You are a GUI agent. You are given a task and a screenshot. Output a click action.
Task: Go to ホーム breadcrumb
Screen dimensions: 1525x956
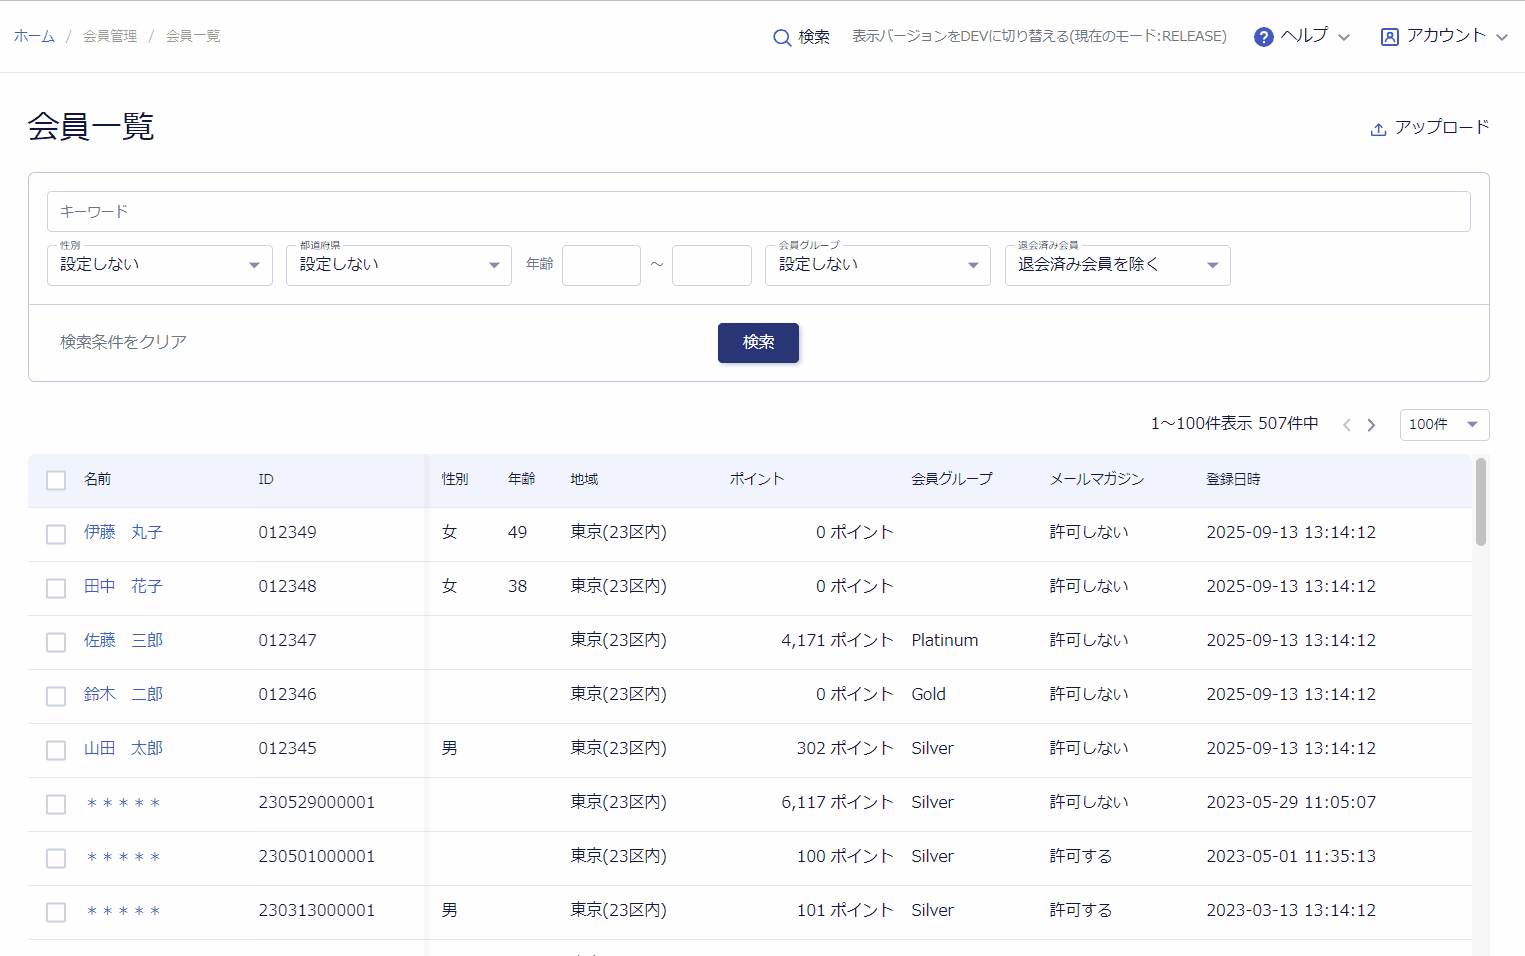[x=34, y=36]
